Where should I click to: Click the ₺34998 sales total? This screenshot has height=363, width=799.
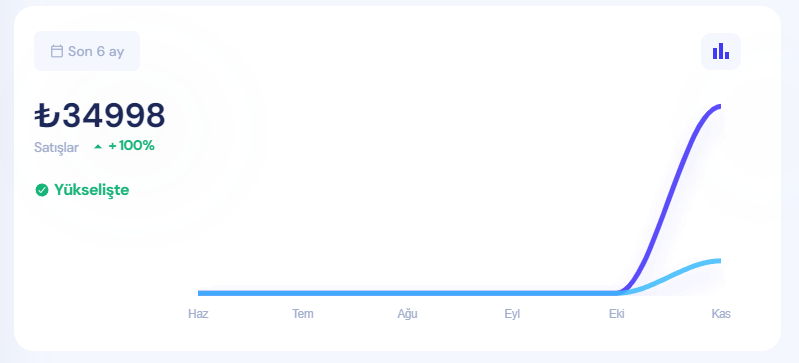click(100, 115)
